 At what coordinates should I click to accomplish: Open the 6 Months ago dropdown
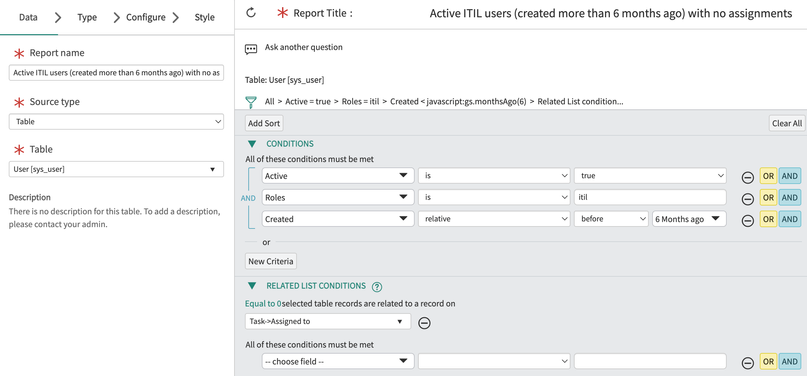pos(689,219)
